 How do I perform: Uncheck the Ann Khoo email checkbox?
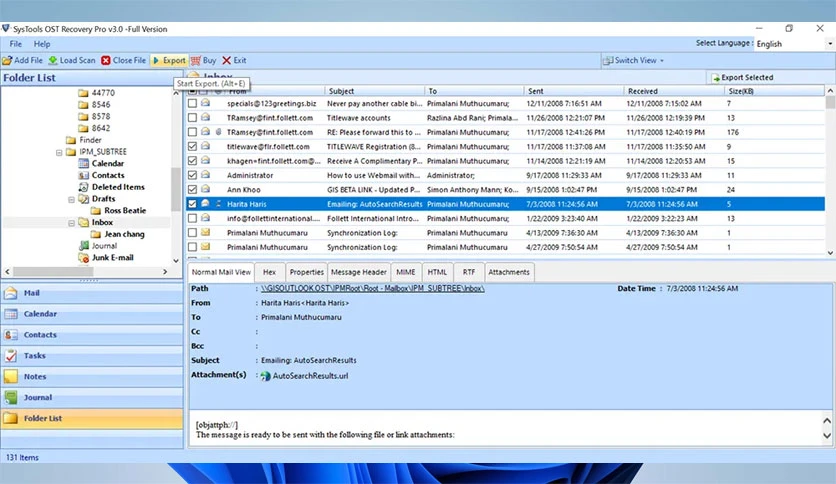coord(192,190)
